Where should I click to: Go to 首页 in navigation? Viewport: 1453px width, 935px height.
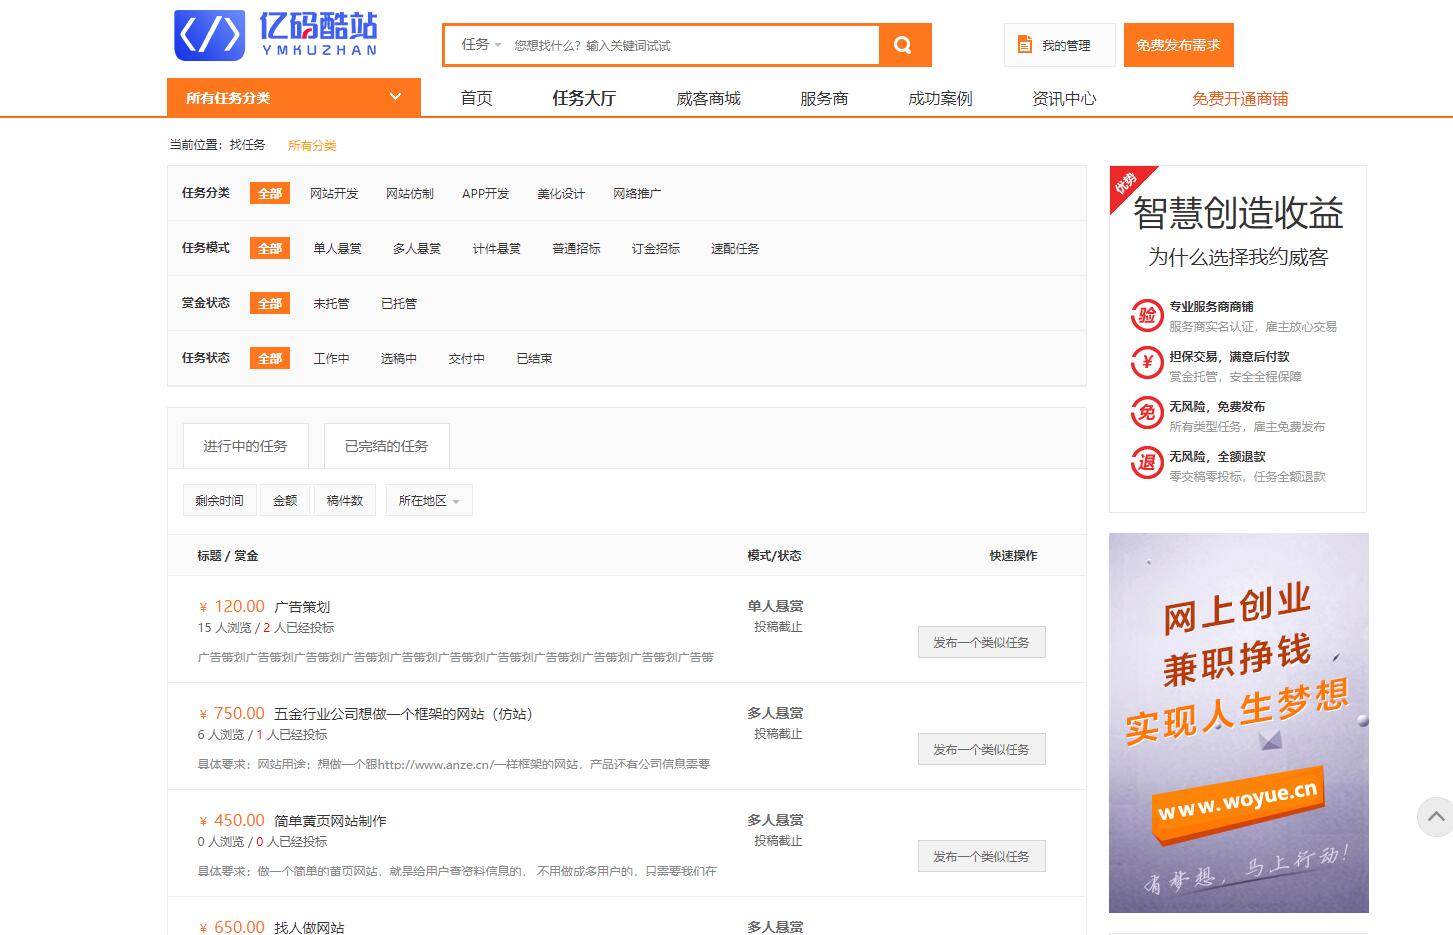tap(476, 98)
